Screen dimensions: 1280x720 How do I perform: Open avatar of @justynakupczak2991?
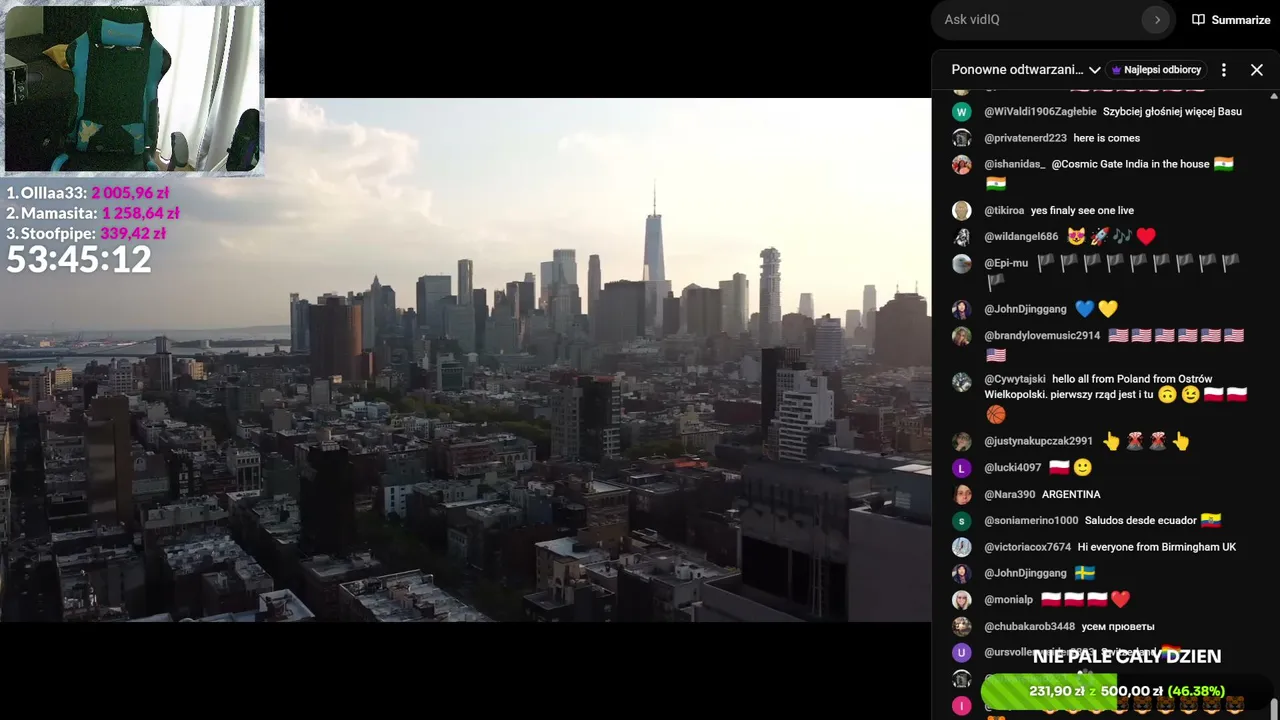click(x=962, y=441)
